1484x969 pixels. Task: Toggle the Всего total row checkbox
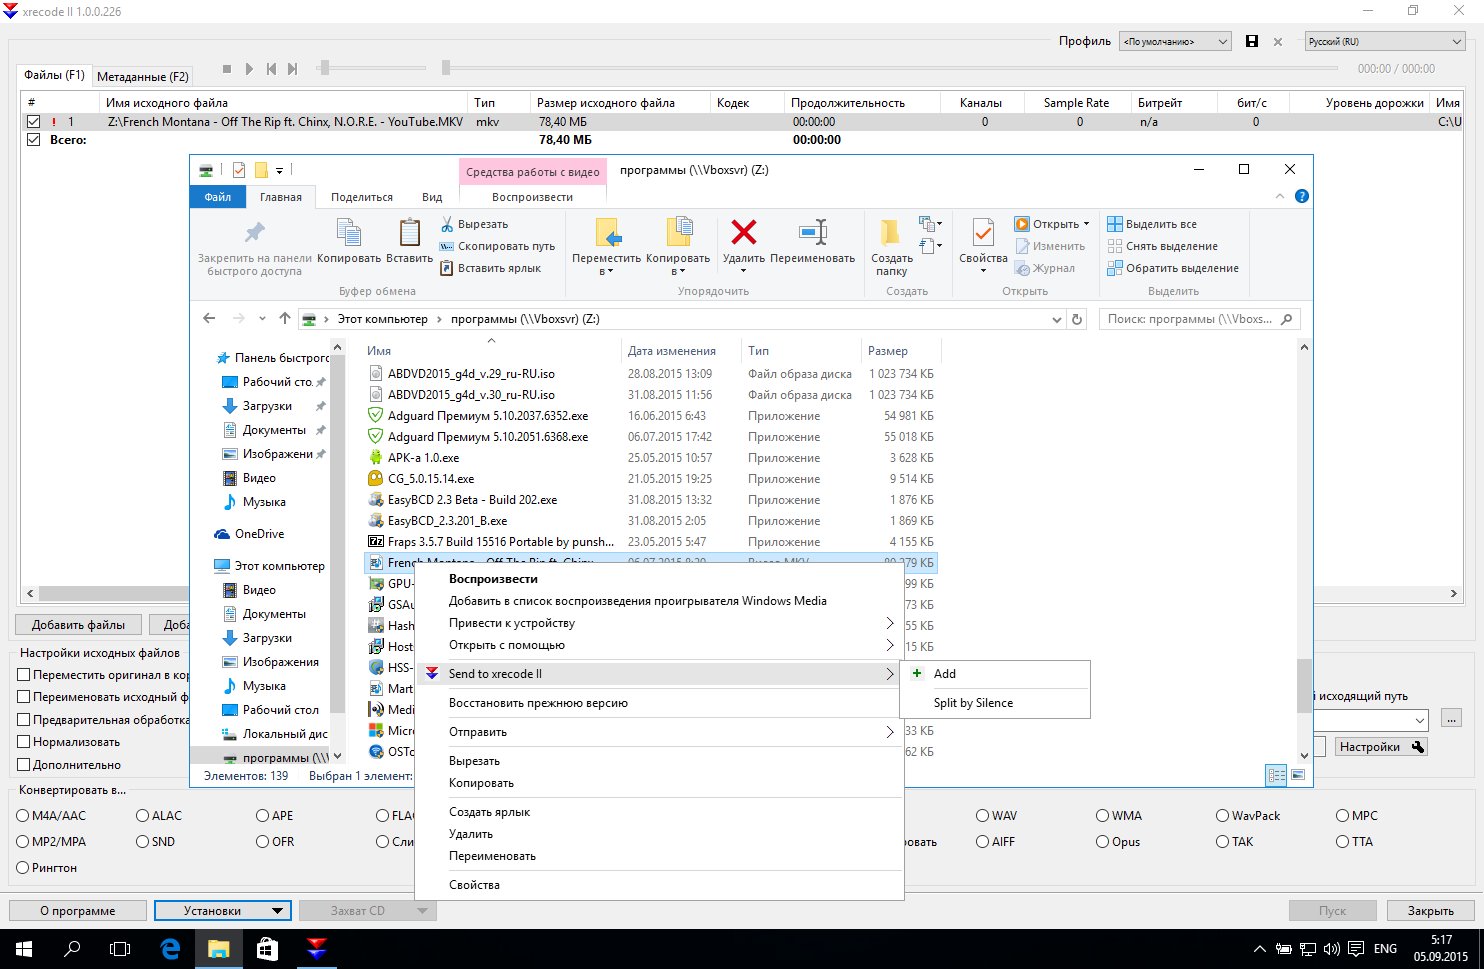(x=33, y=140)
